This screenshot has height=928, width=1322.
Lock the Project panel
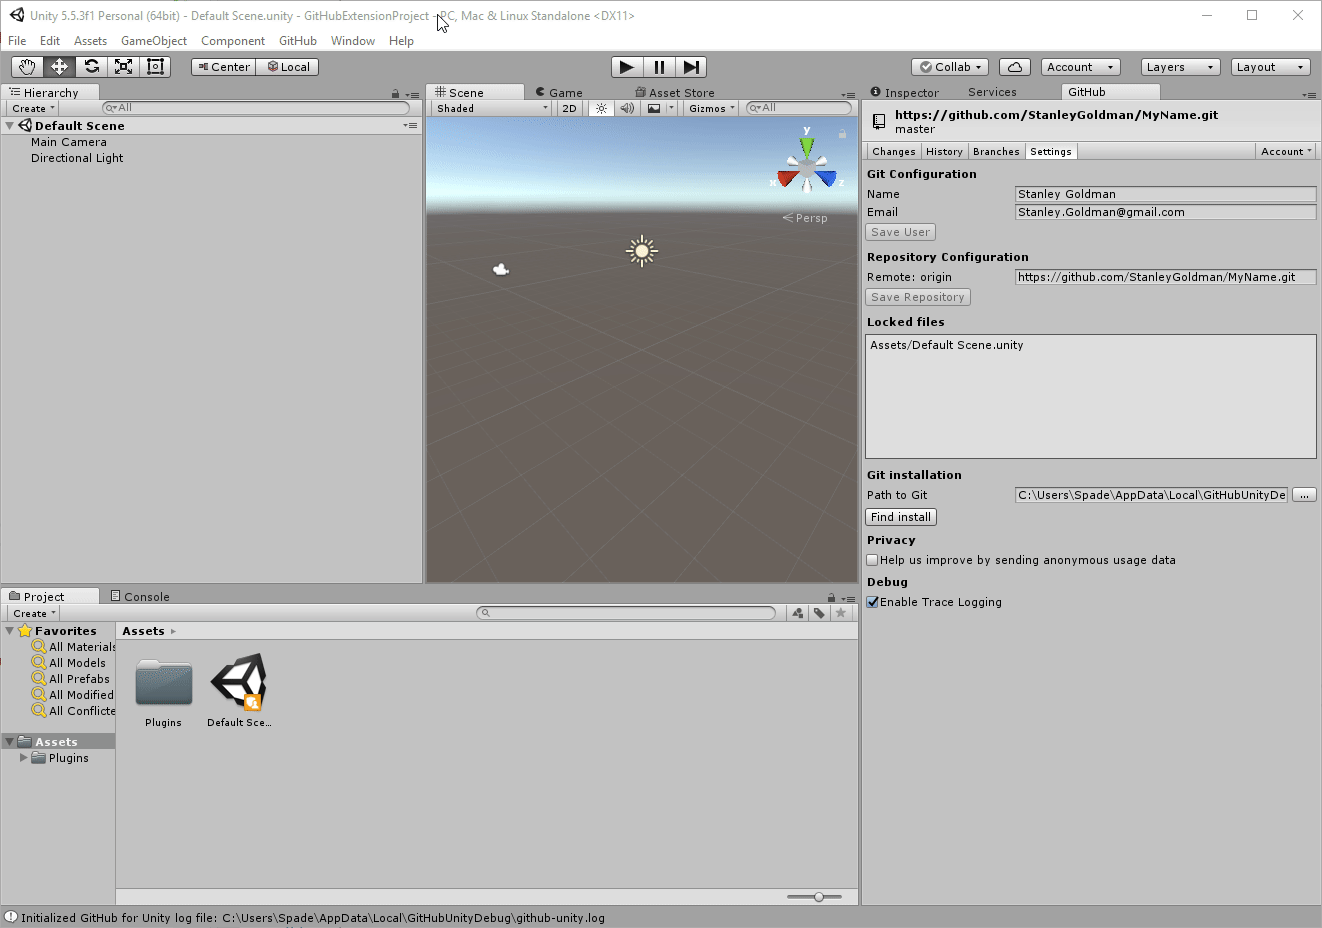pyautogui.click(x=831, y=598)
